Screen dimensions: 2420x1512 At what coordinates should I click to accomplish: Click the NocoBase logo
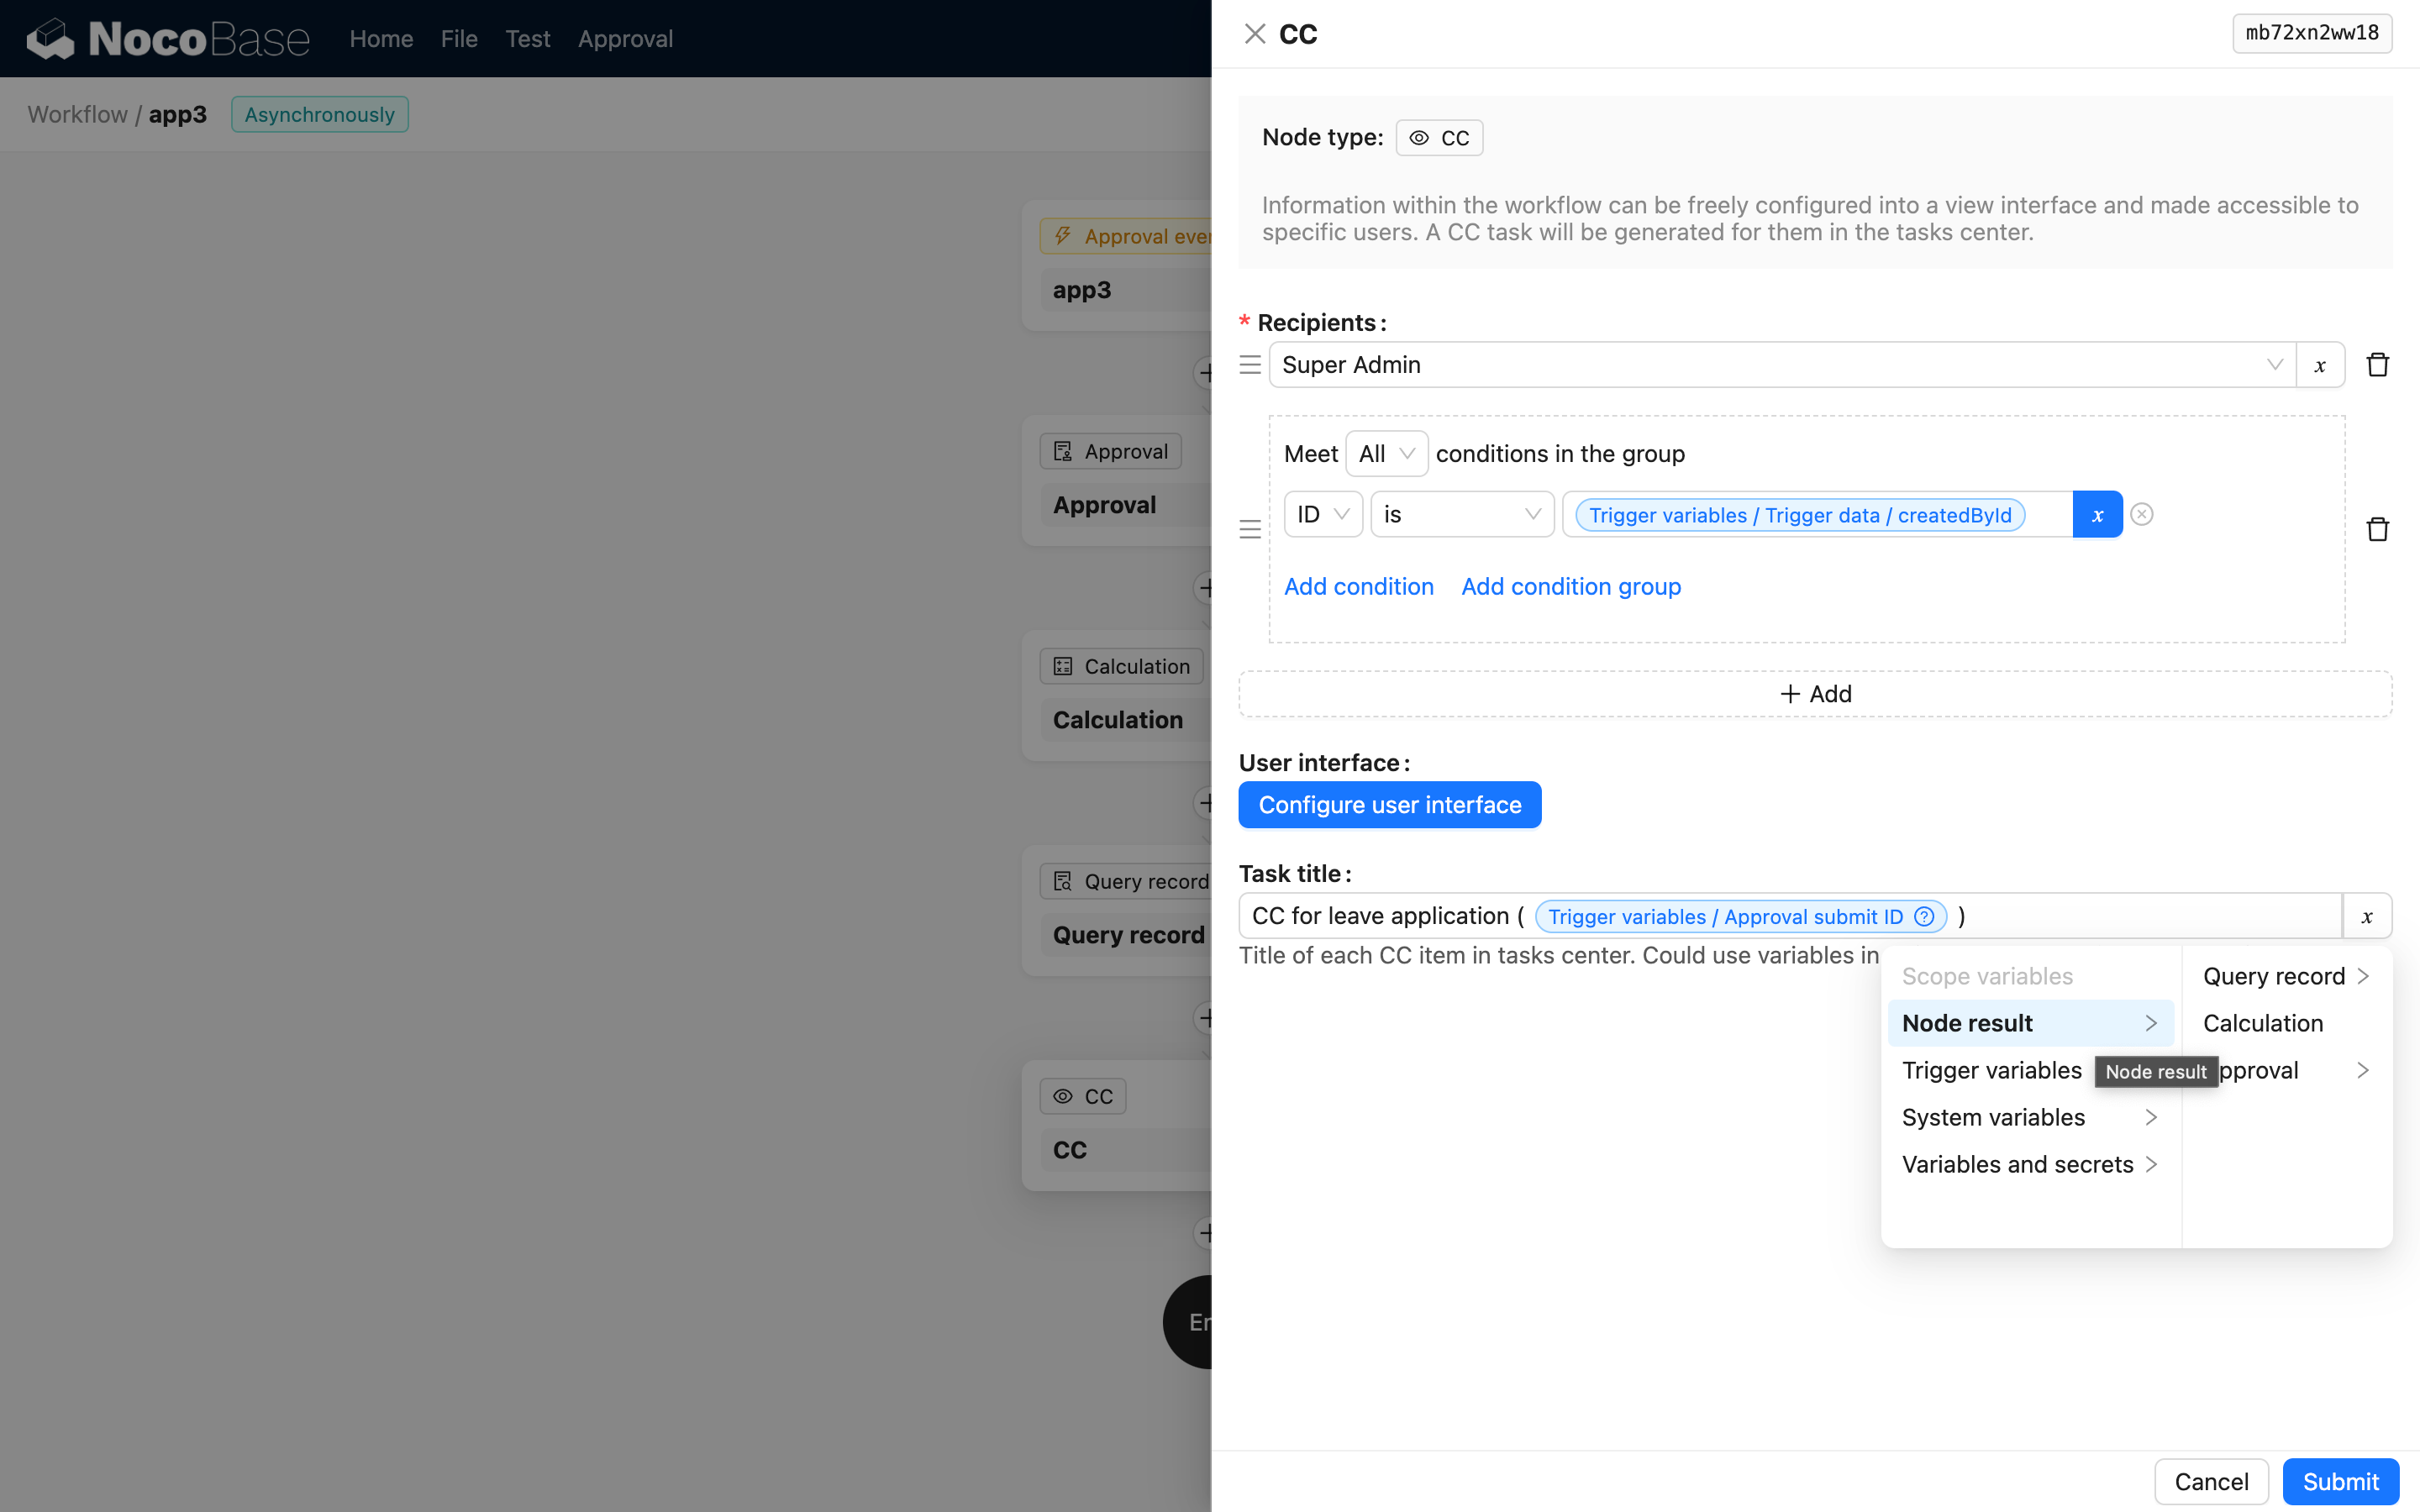(168, 39)
